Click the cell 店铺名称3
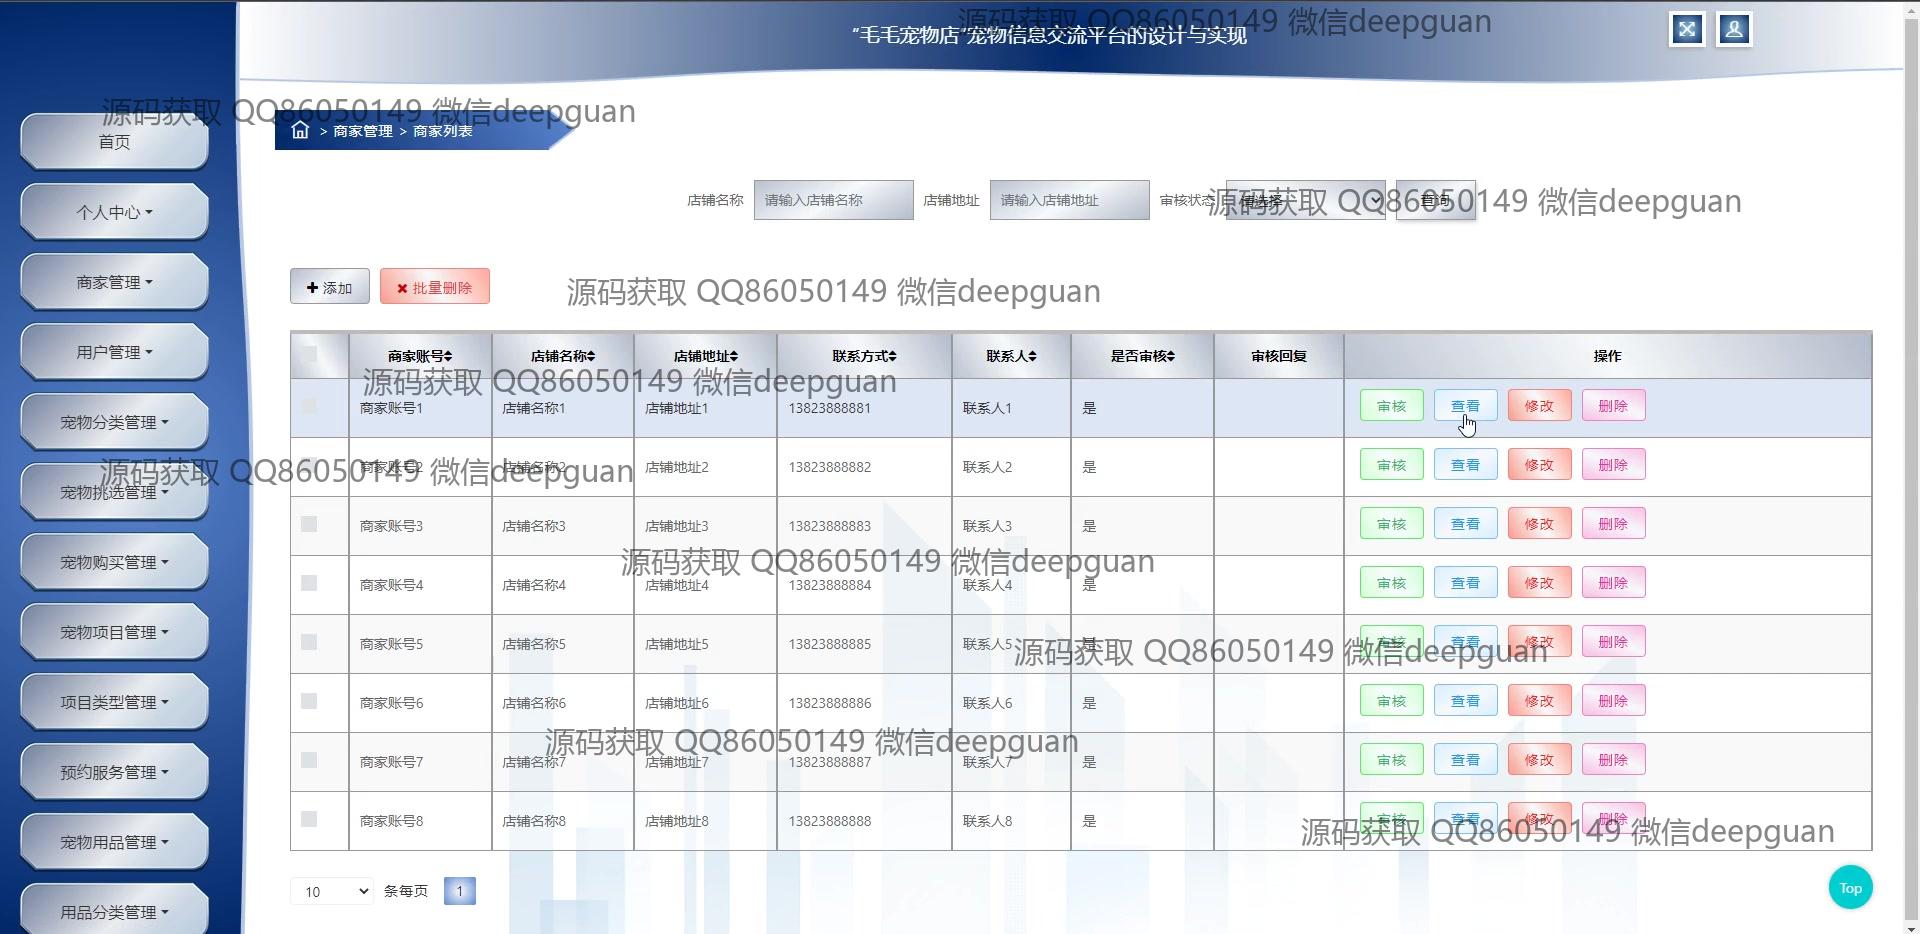 pyautogui.click(x=534, y=526)
